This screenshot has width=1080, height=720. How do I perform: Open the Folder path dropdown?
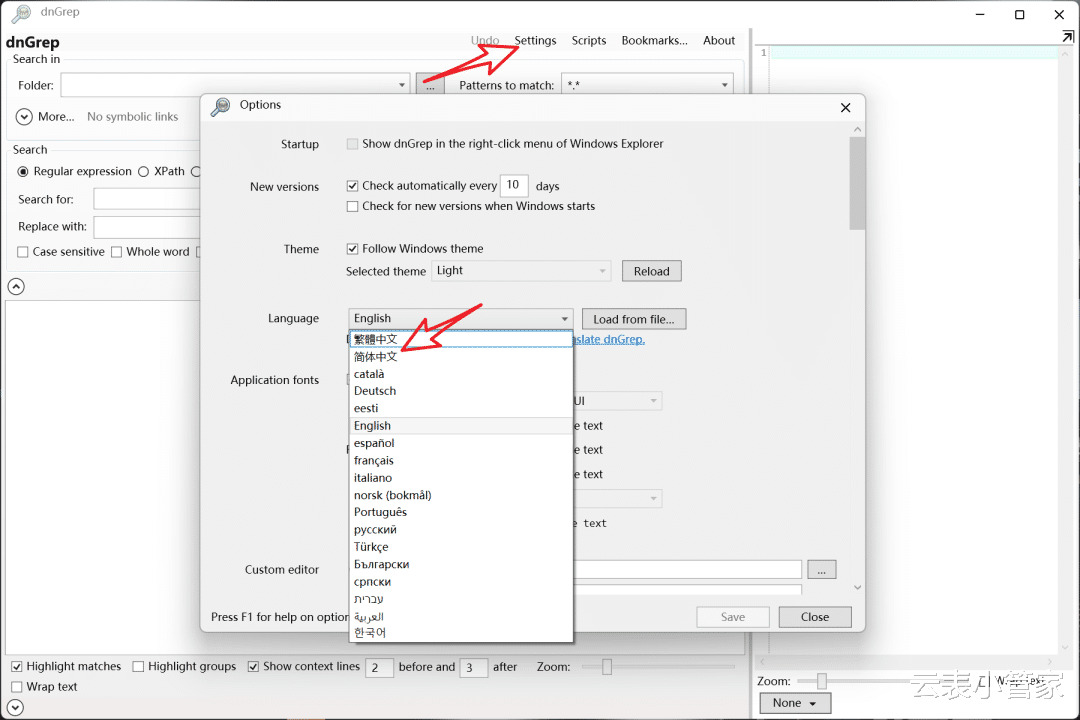point(402,85)
